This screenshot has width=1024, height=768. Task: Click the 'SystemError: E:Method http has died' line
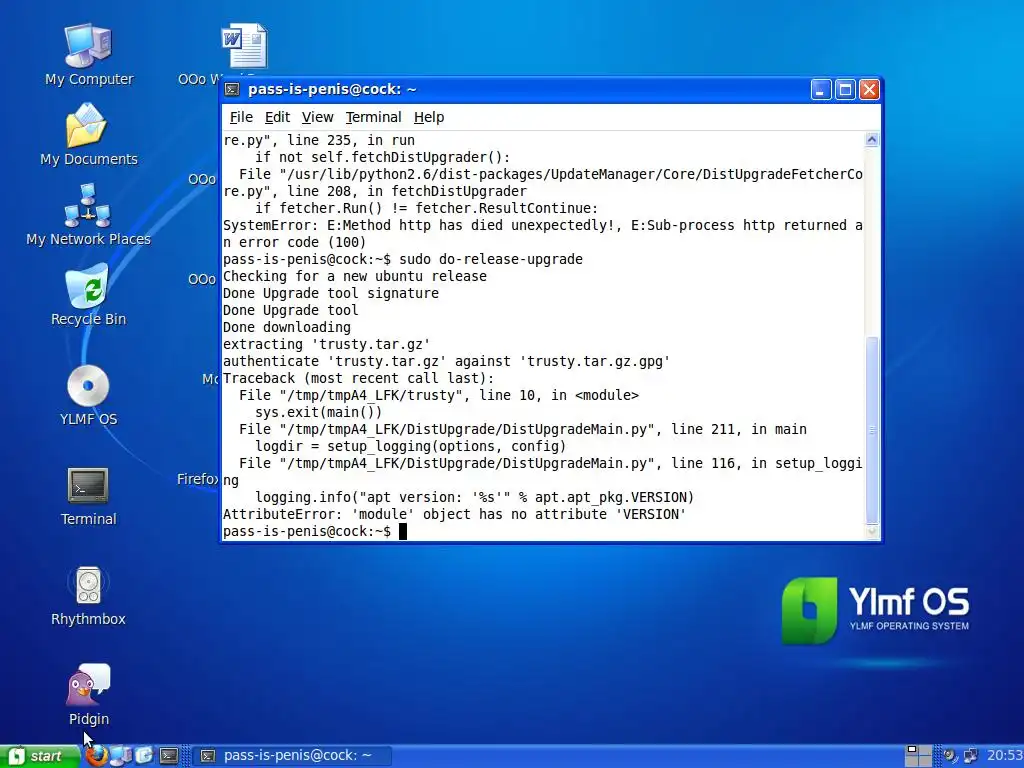pos(543,225)
